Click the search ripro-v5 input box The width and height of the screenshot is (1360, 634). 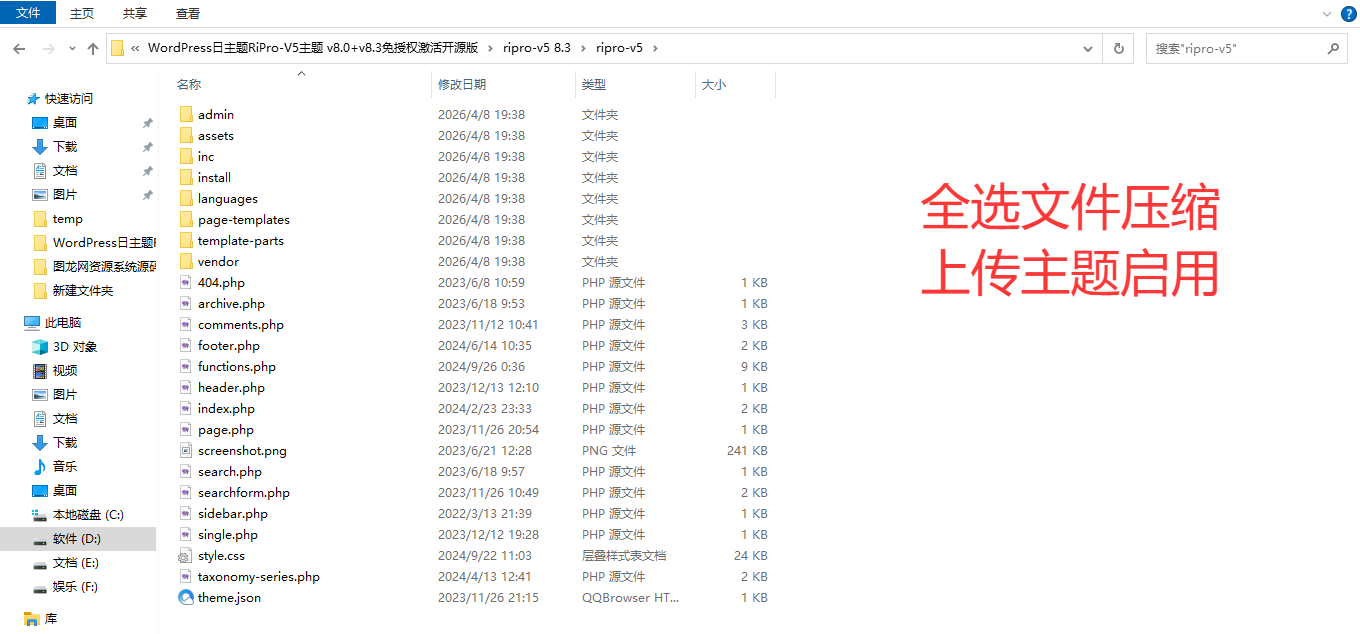tap(1235, 48)
